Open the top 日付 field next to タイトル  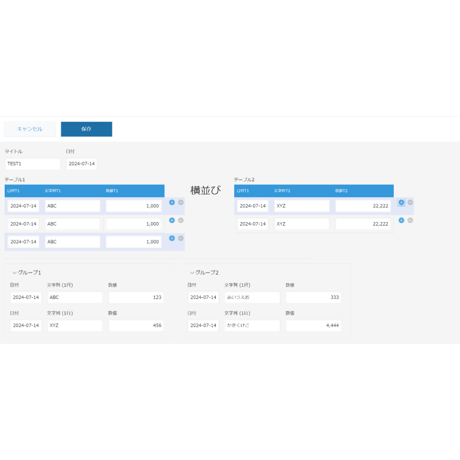[82, 164]
